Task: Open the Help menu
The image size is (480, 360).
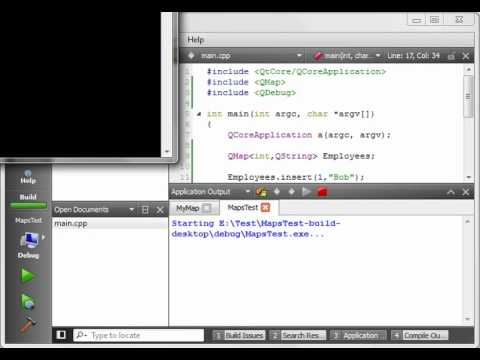Action: 195,40
